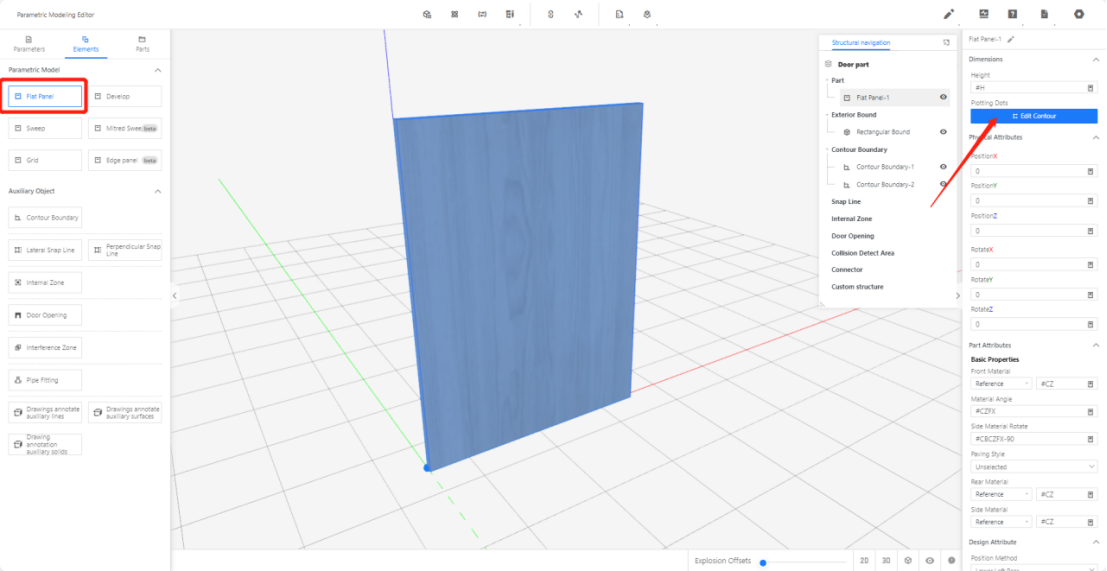Switch to the Parameters tab
The width and height of the screenshot is (1107, 571).
coord(28,44)
